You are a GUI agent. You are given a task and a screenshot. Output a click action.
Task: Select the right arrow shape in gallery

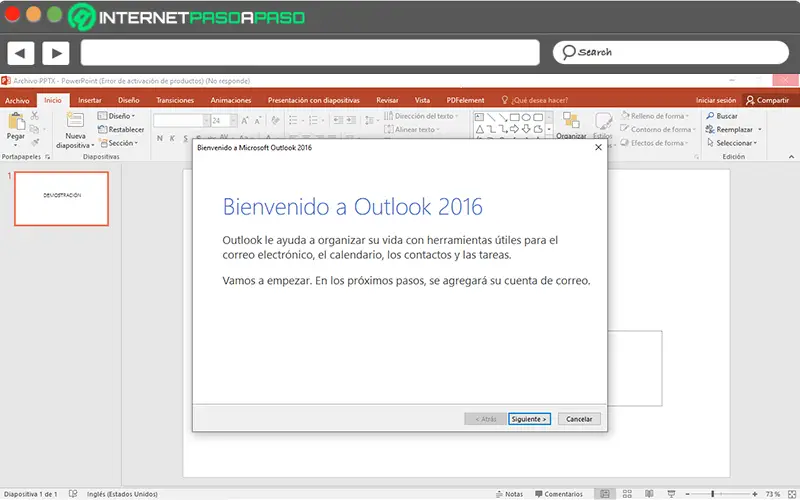(515, 130)
